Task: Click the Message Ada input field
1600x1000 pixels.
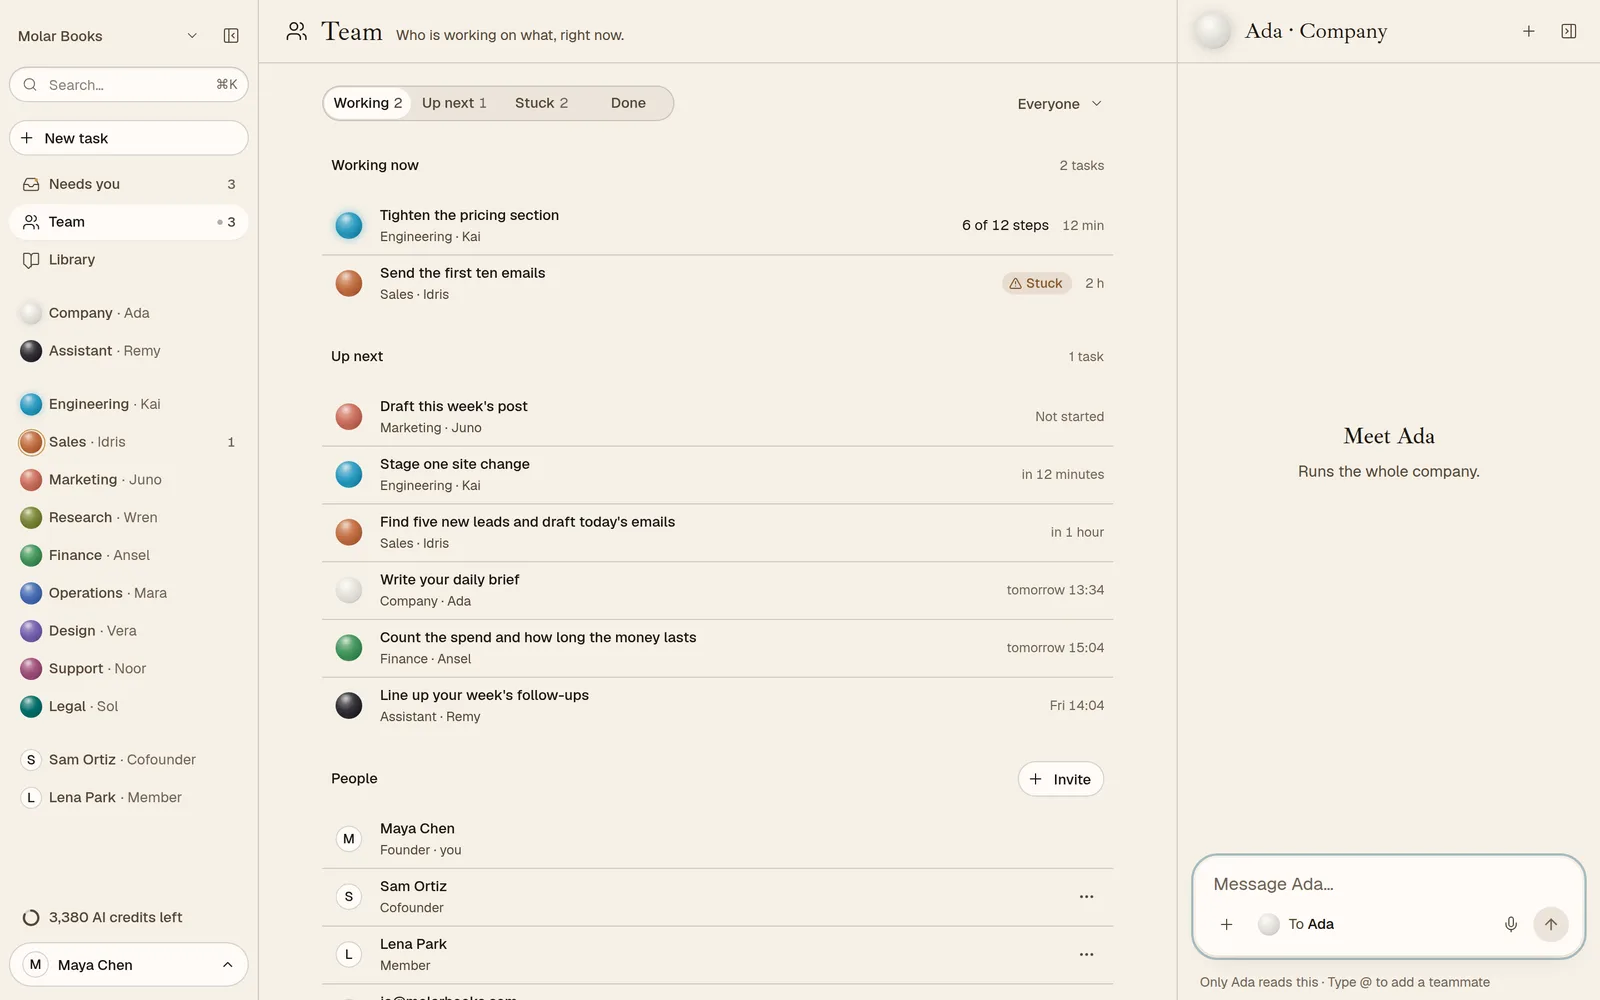Action: pos(1388,884)
